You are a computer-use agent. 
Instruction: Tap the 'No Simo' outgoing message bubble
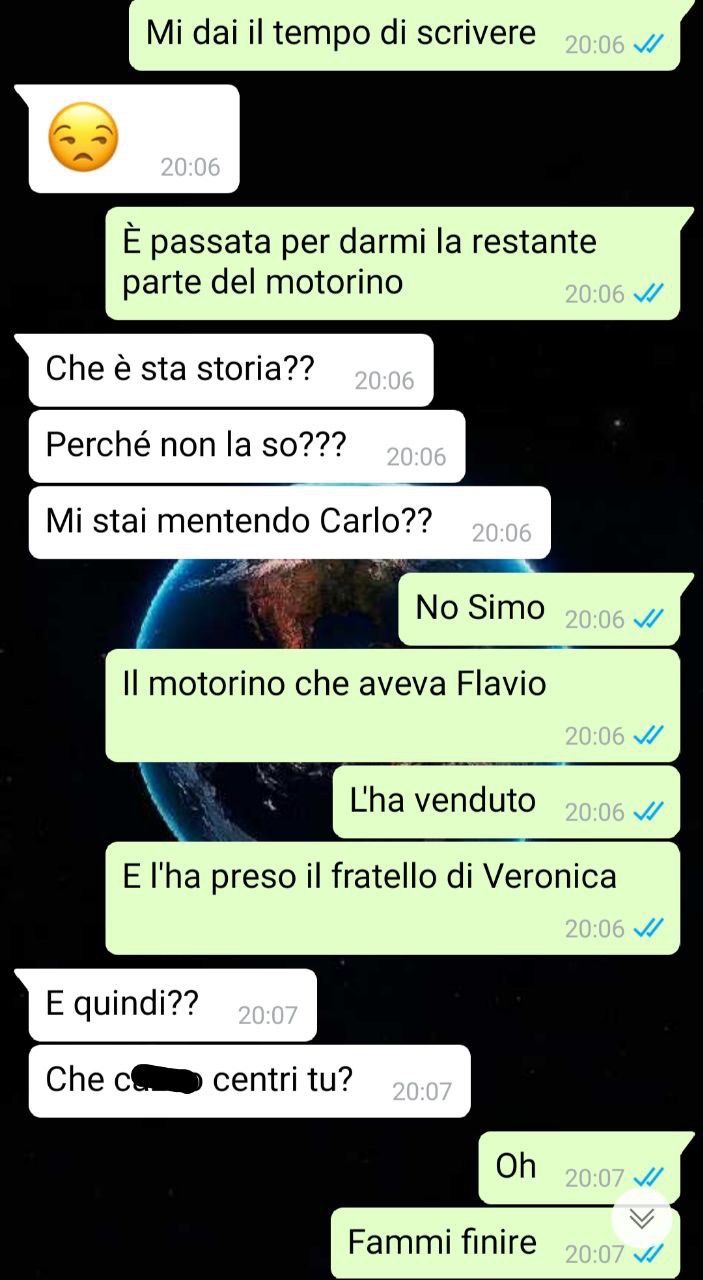point(539,610)
